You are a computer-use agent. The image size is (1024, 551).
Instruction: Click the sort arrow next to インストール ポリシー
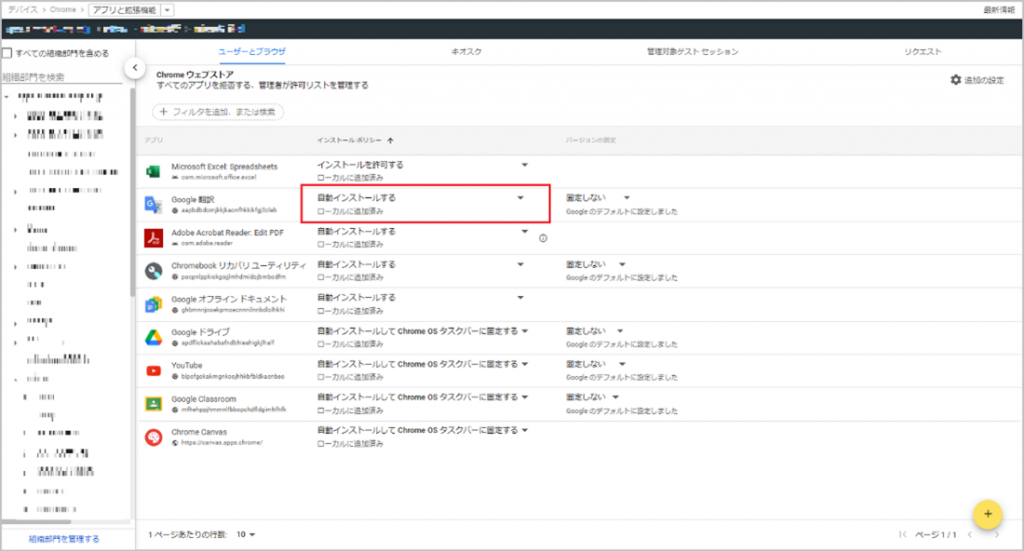tap(391, 140)
